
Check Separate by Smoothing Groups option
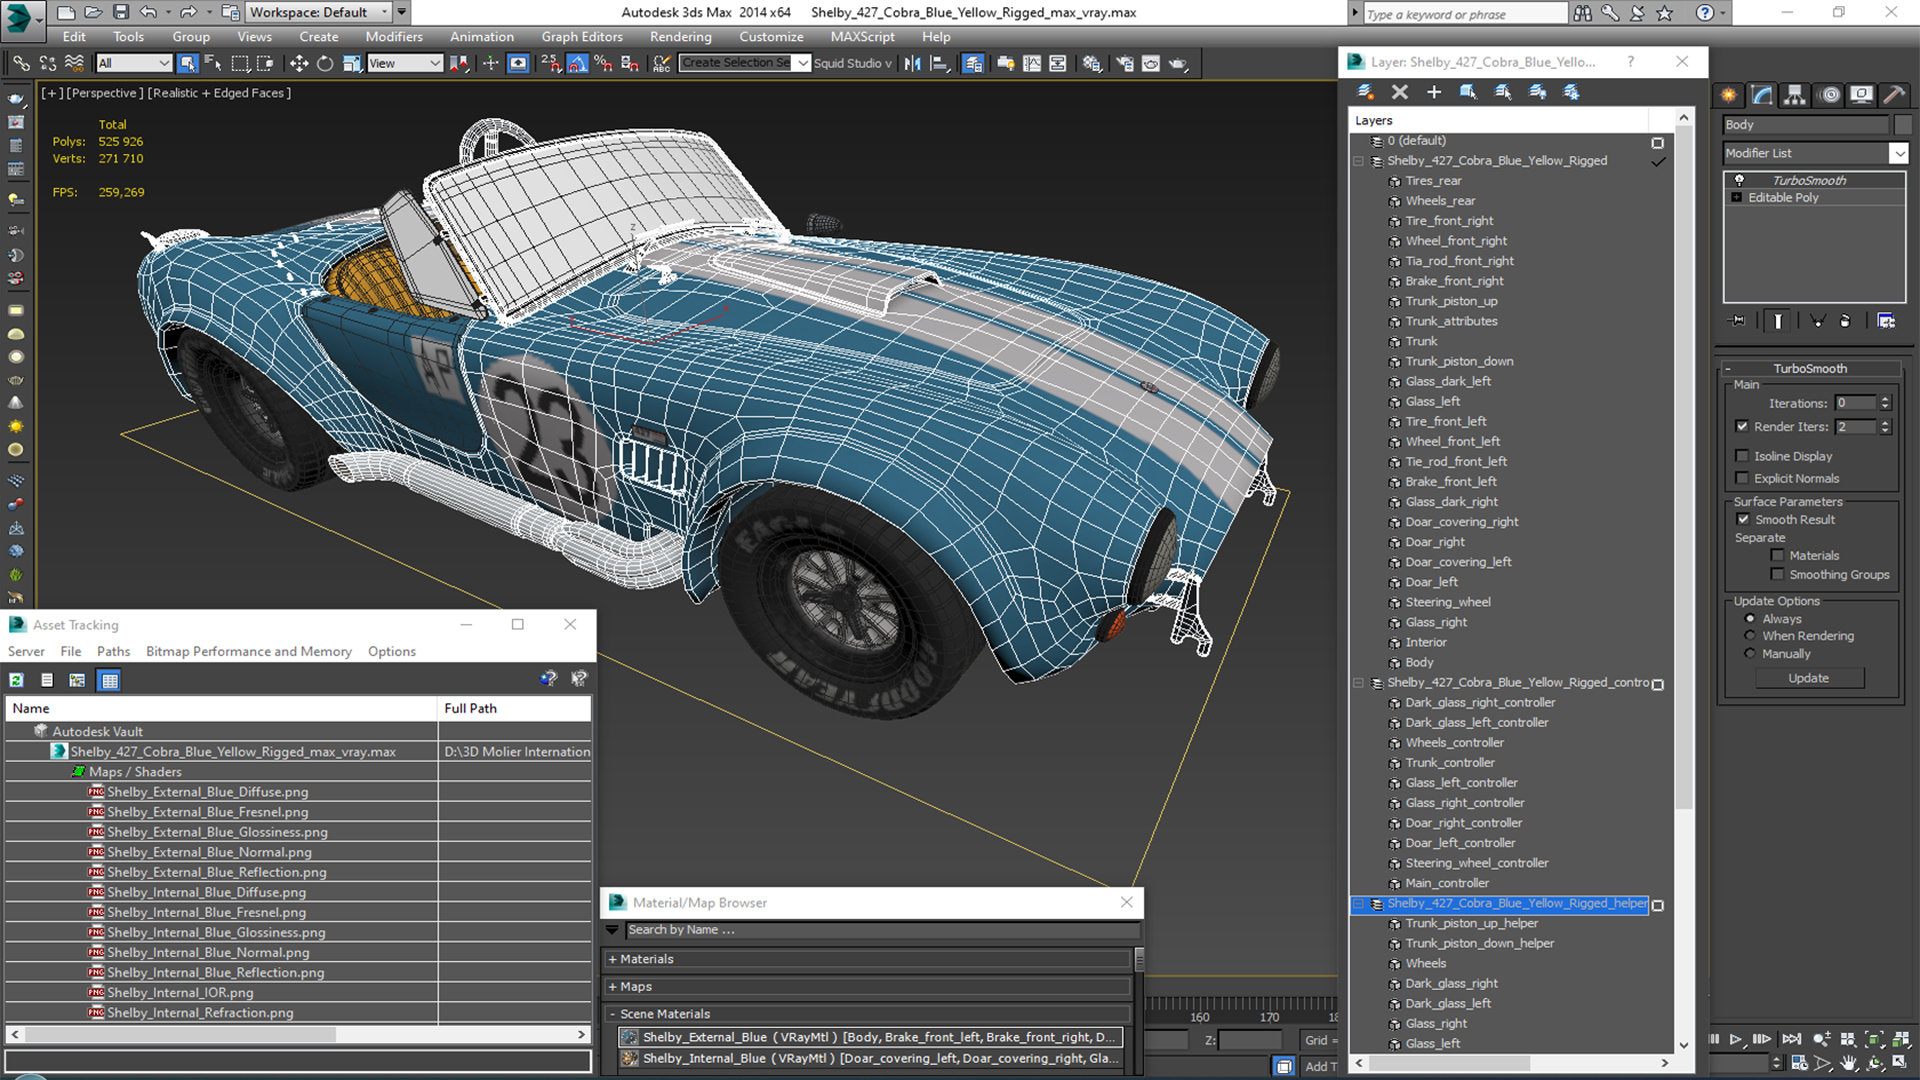pos(1777,574)
